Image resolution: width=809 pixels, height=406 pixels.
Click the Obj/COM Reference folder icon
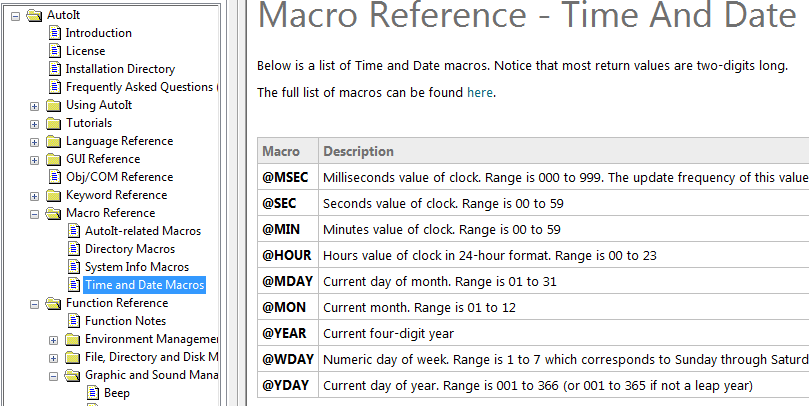coord(54,177)
